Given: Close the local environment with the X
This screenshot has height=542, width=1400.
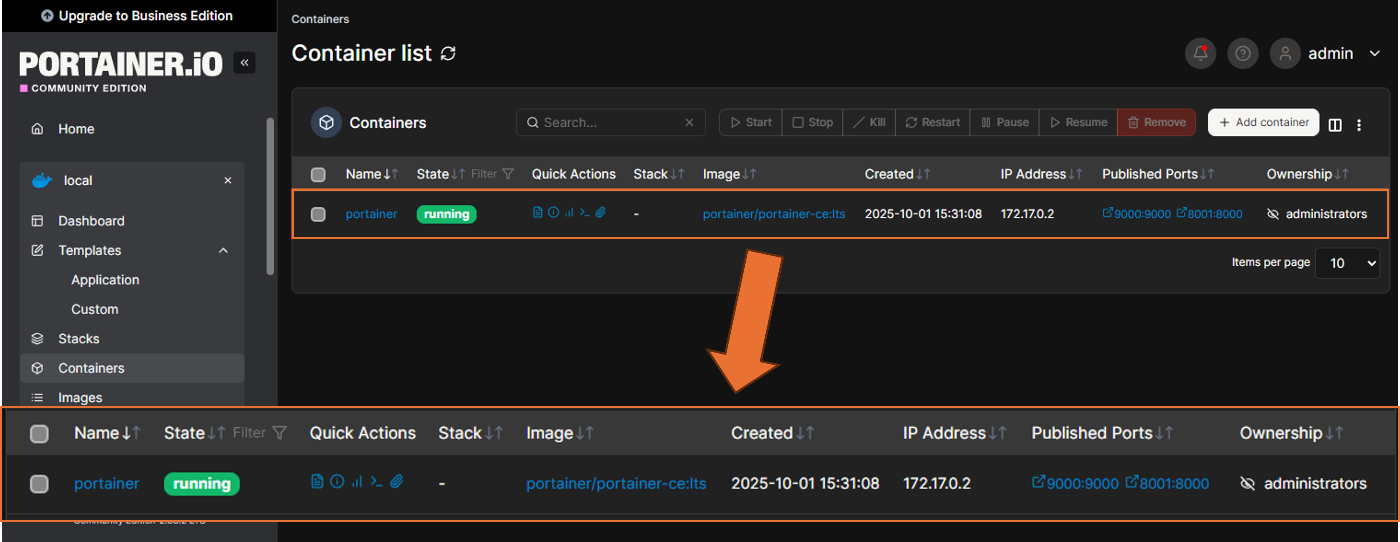Looking at the screenshot, I should [228, 181].
